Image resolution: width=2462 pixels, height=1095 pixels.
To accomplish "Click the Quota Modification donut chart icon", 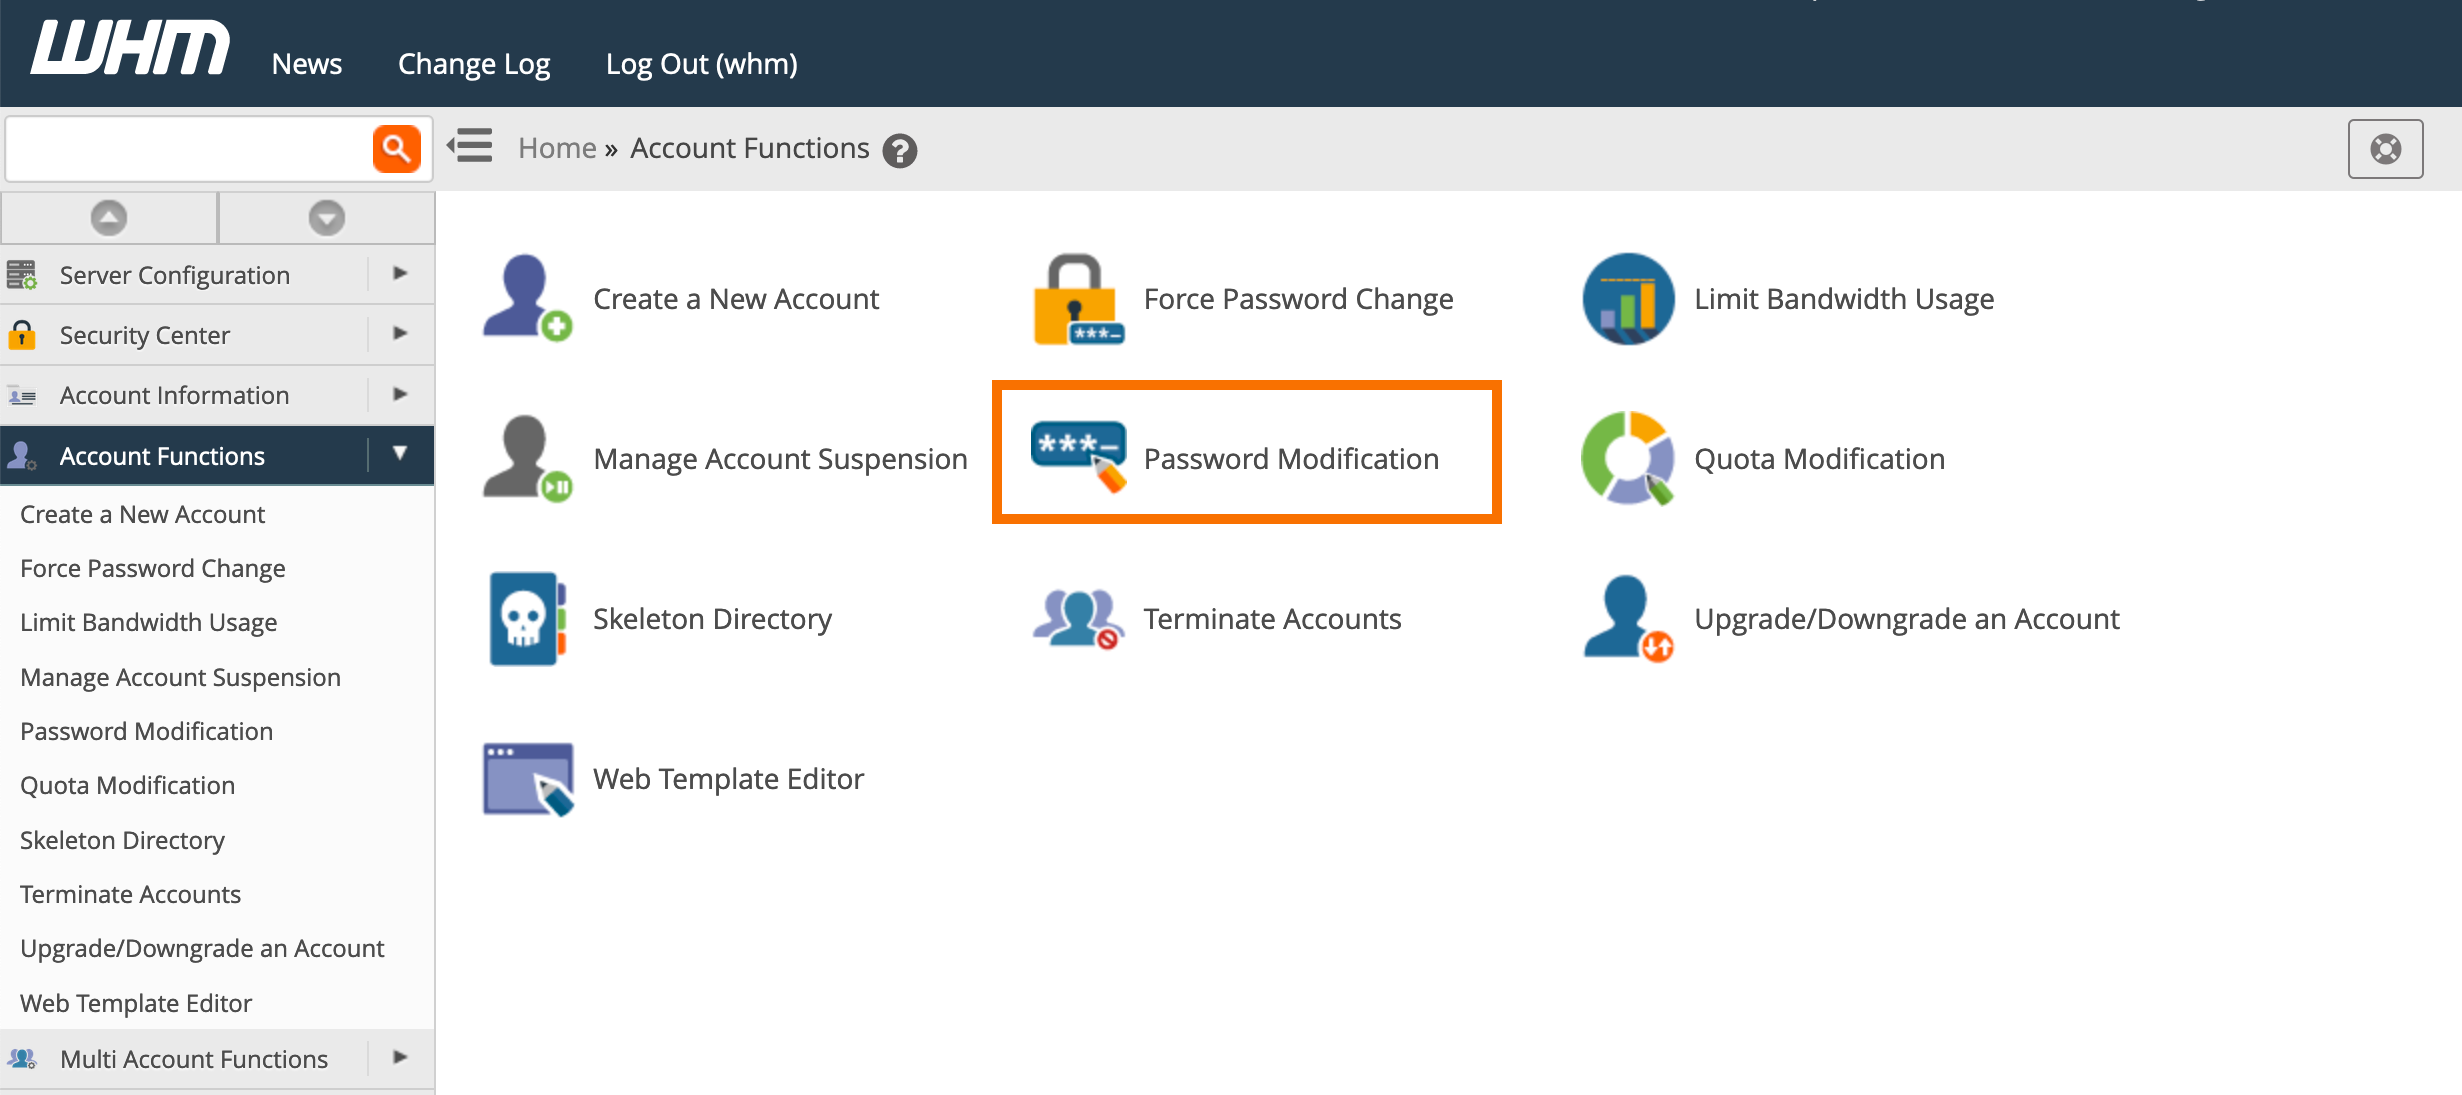I will click(x=1628, y=458).
